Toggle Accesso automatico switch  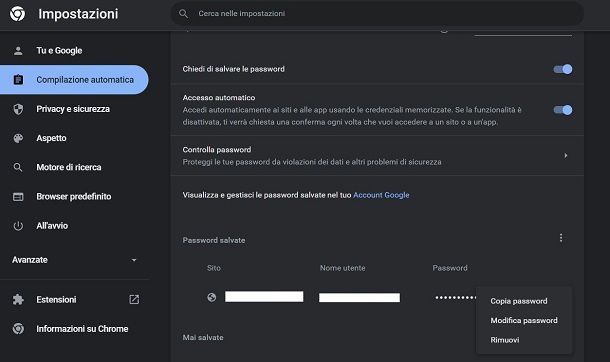(x=563, y=110)
